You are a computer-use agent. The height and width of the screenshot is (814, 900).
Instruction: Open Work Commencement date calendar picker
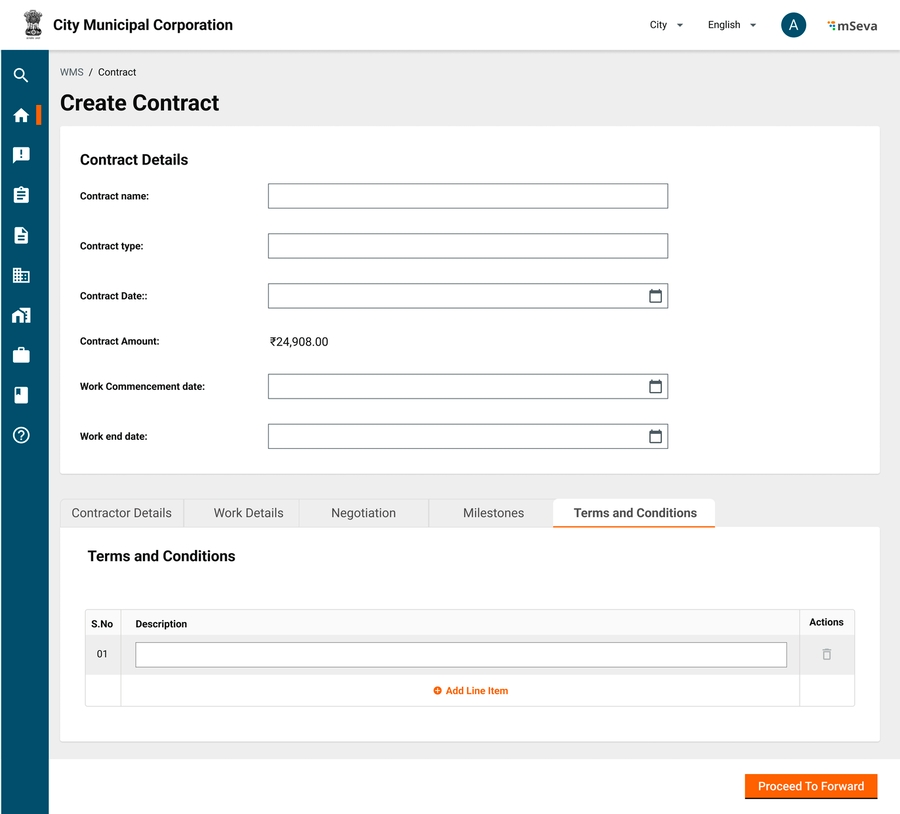[x=655, y=386]
